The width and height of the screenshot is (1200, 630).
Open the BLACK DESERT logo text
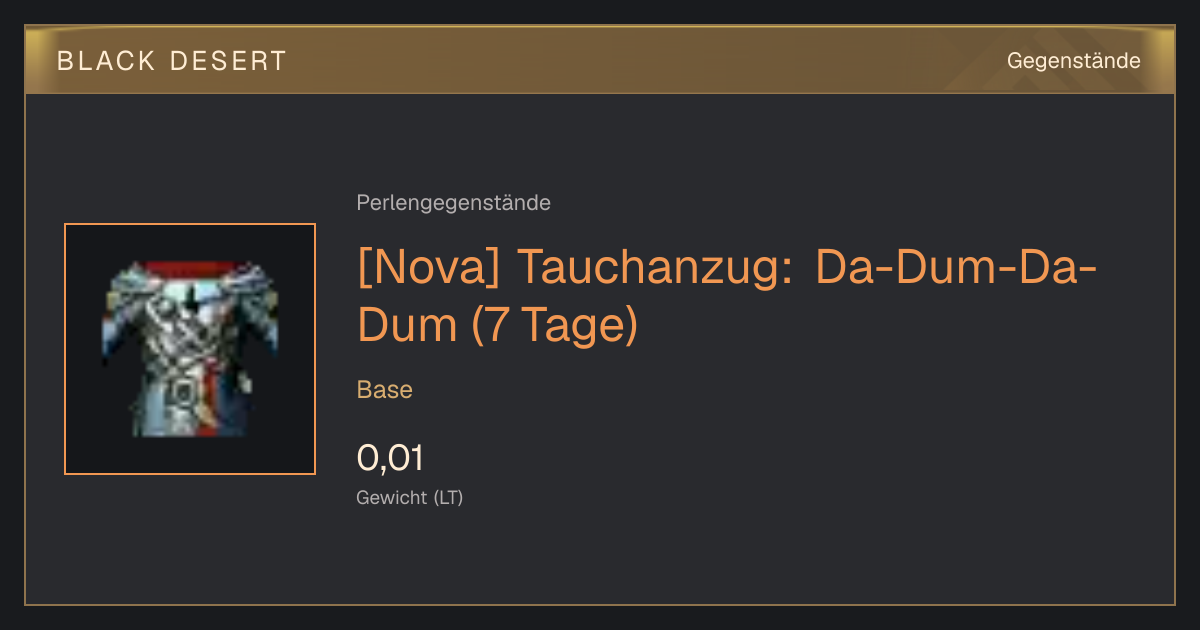(x=172, y=61)
